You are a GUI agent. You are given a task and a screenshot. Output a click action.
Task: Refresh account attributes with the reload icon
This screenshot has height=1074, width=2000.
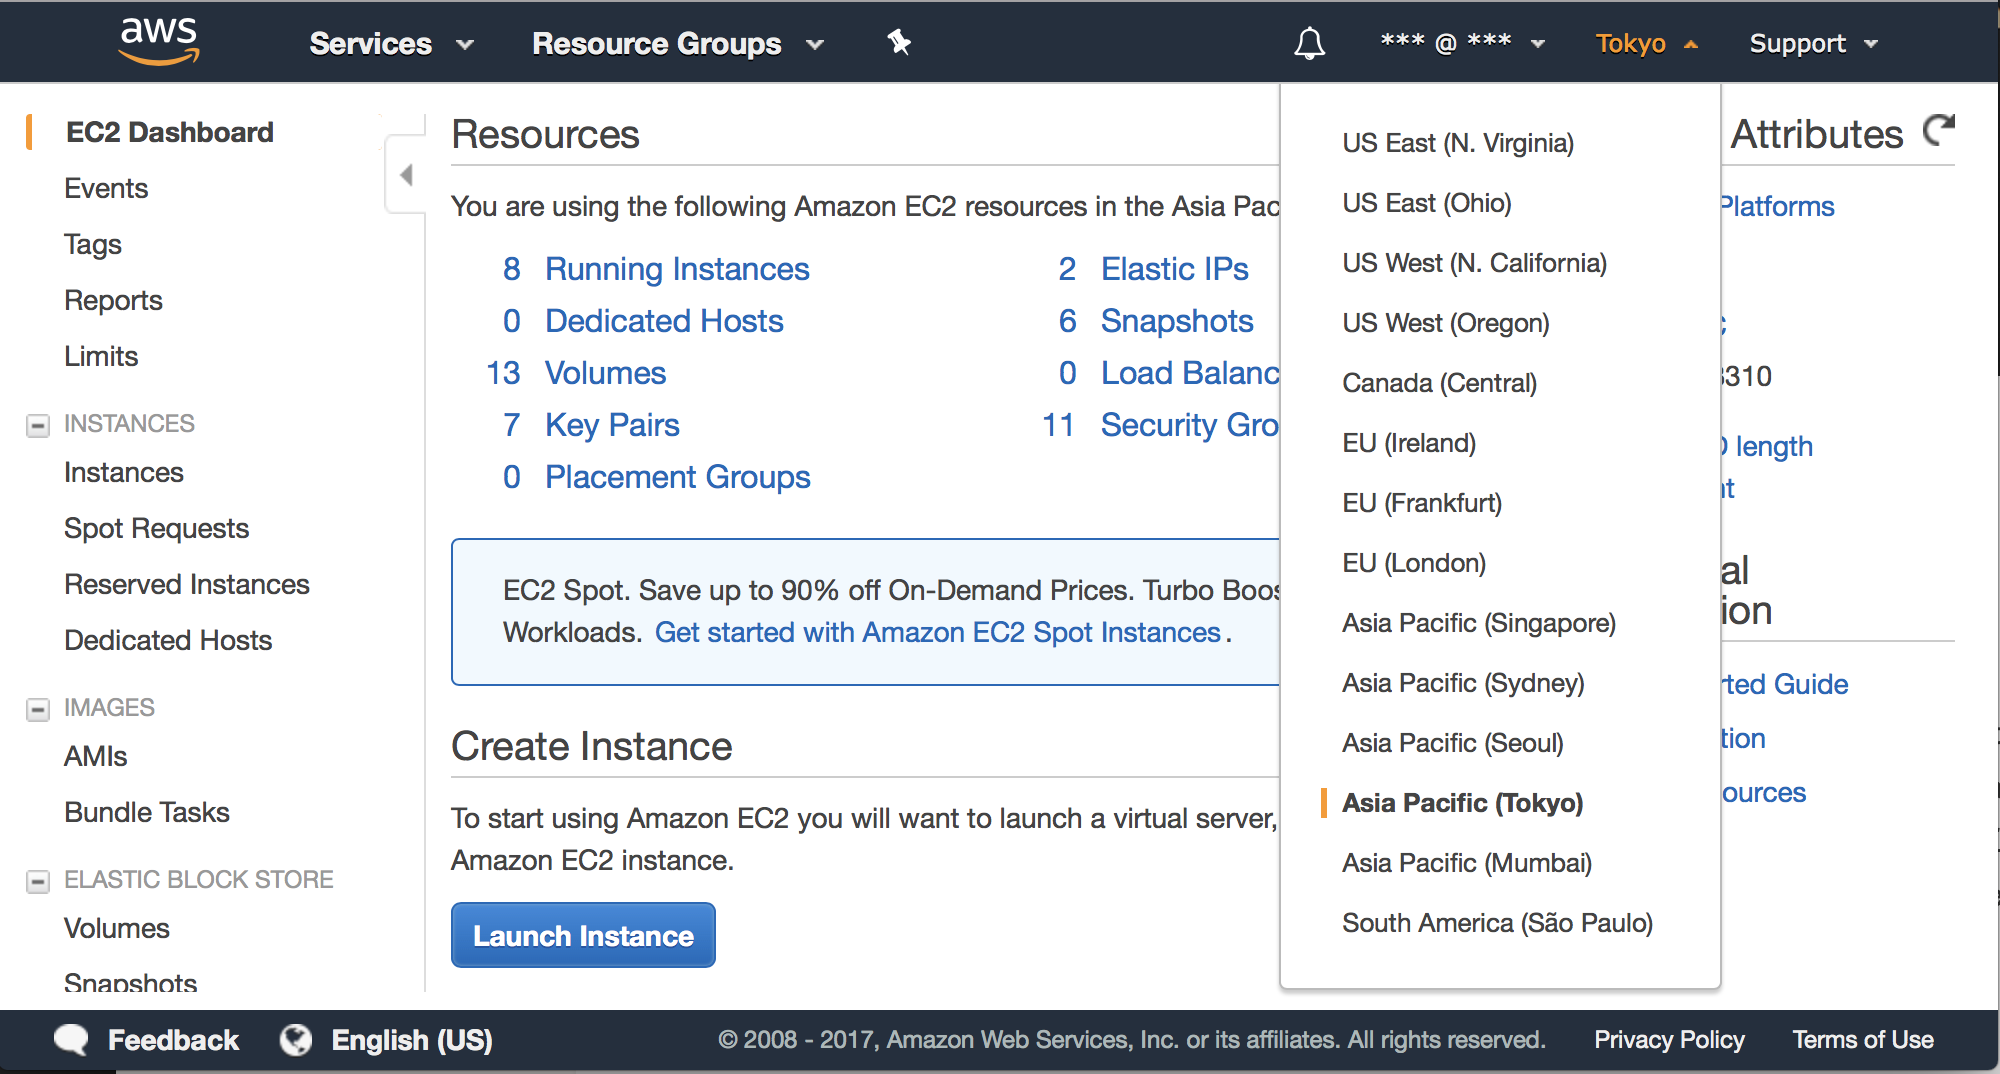[1939, 130]
